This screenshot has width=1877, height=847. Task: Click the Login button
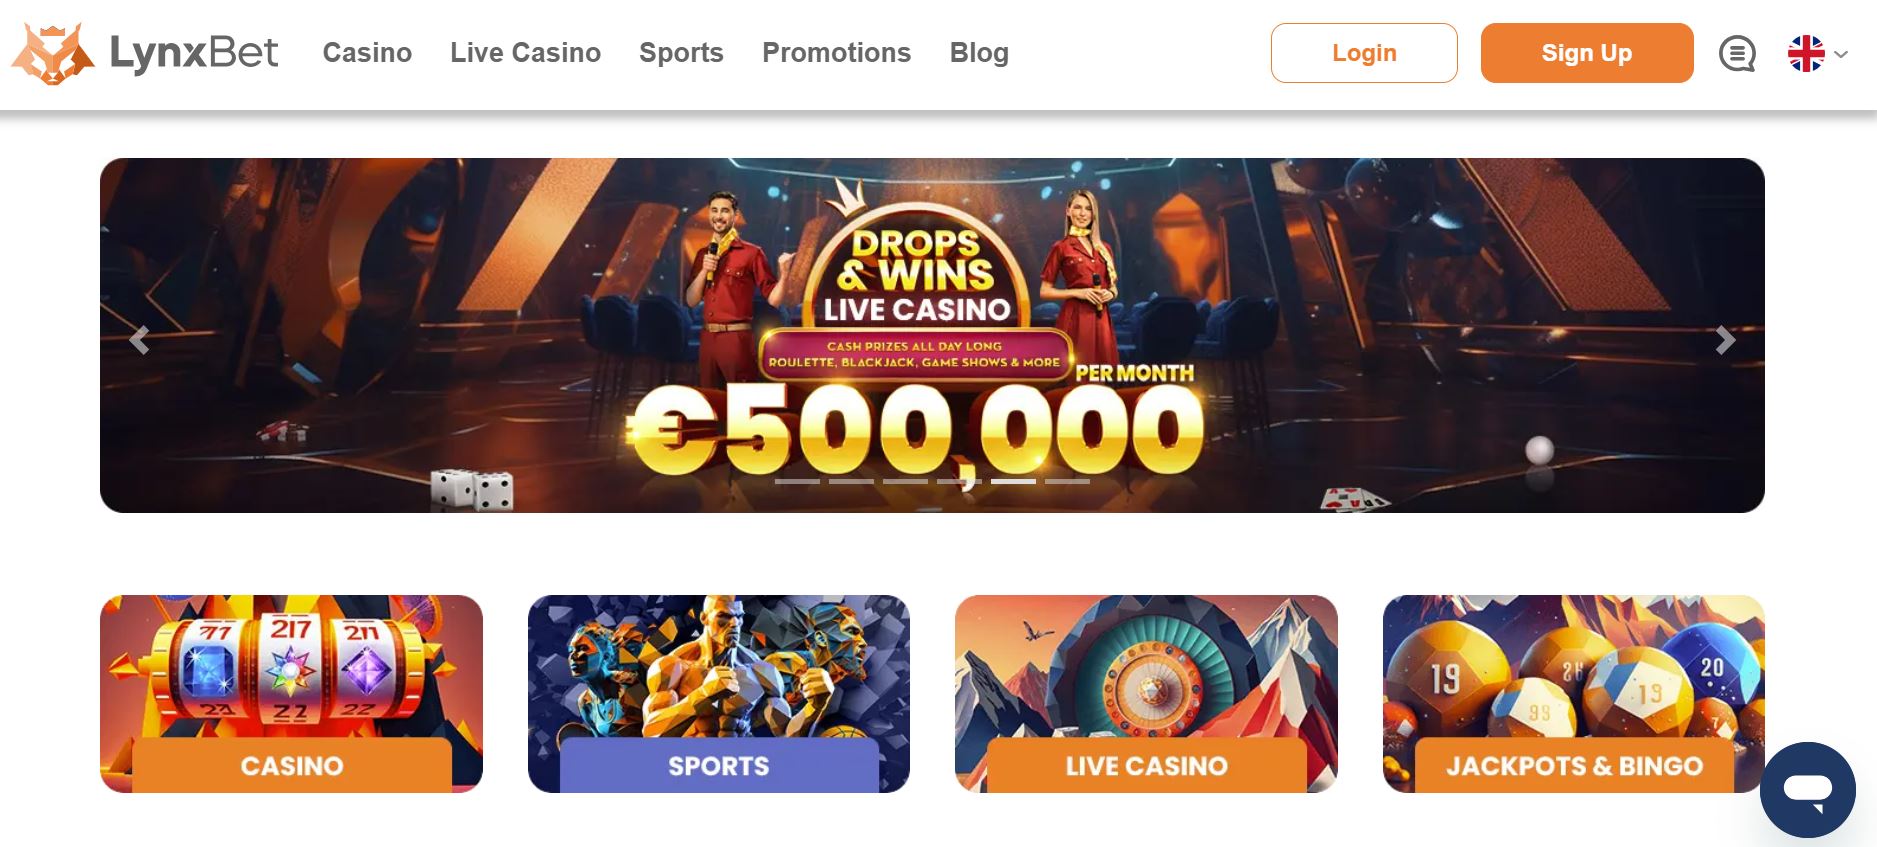point(1364,53)
